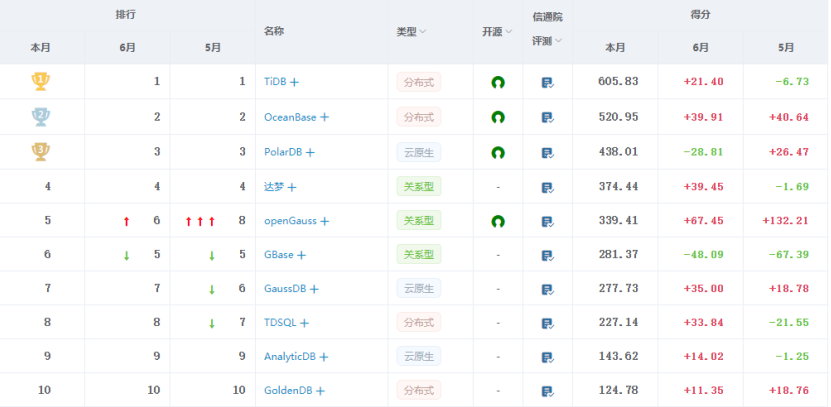The width and height of the screenshot is (831, 407).
Task: Open the evaluation report icon for GoldenDB
Action: coord(547,392)
